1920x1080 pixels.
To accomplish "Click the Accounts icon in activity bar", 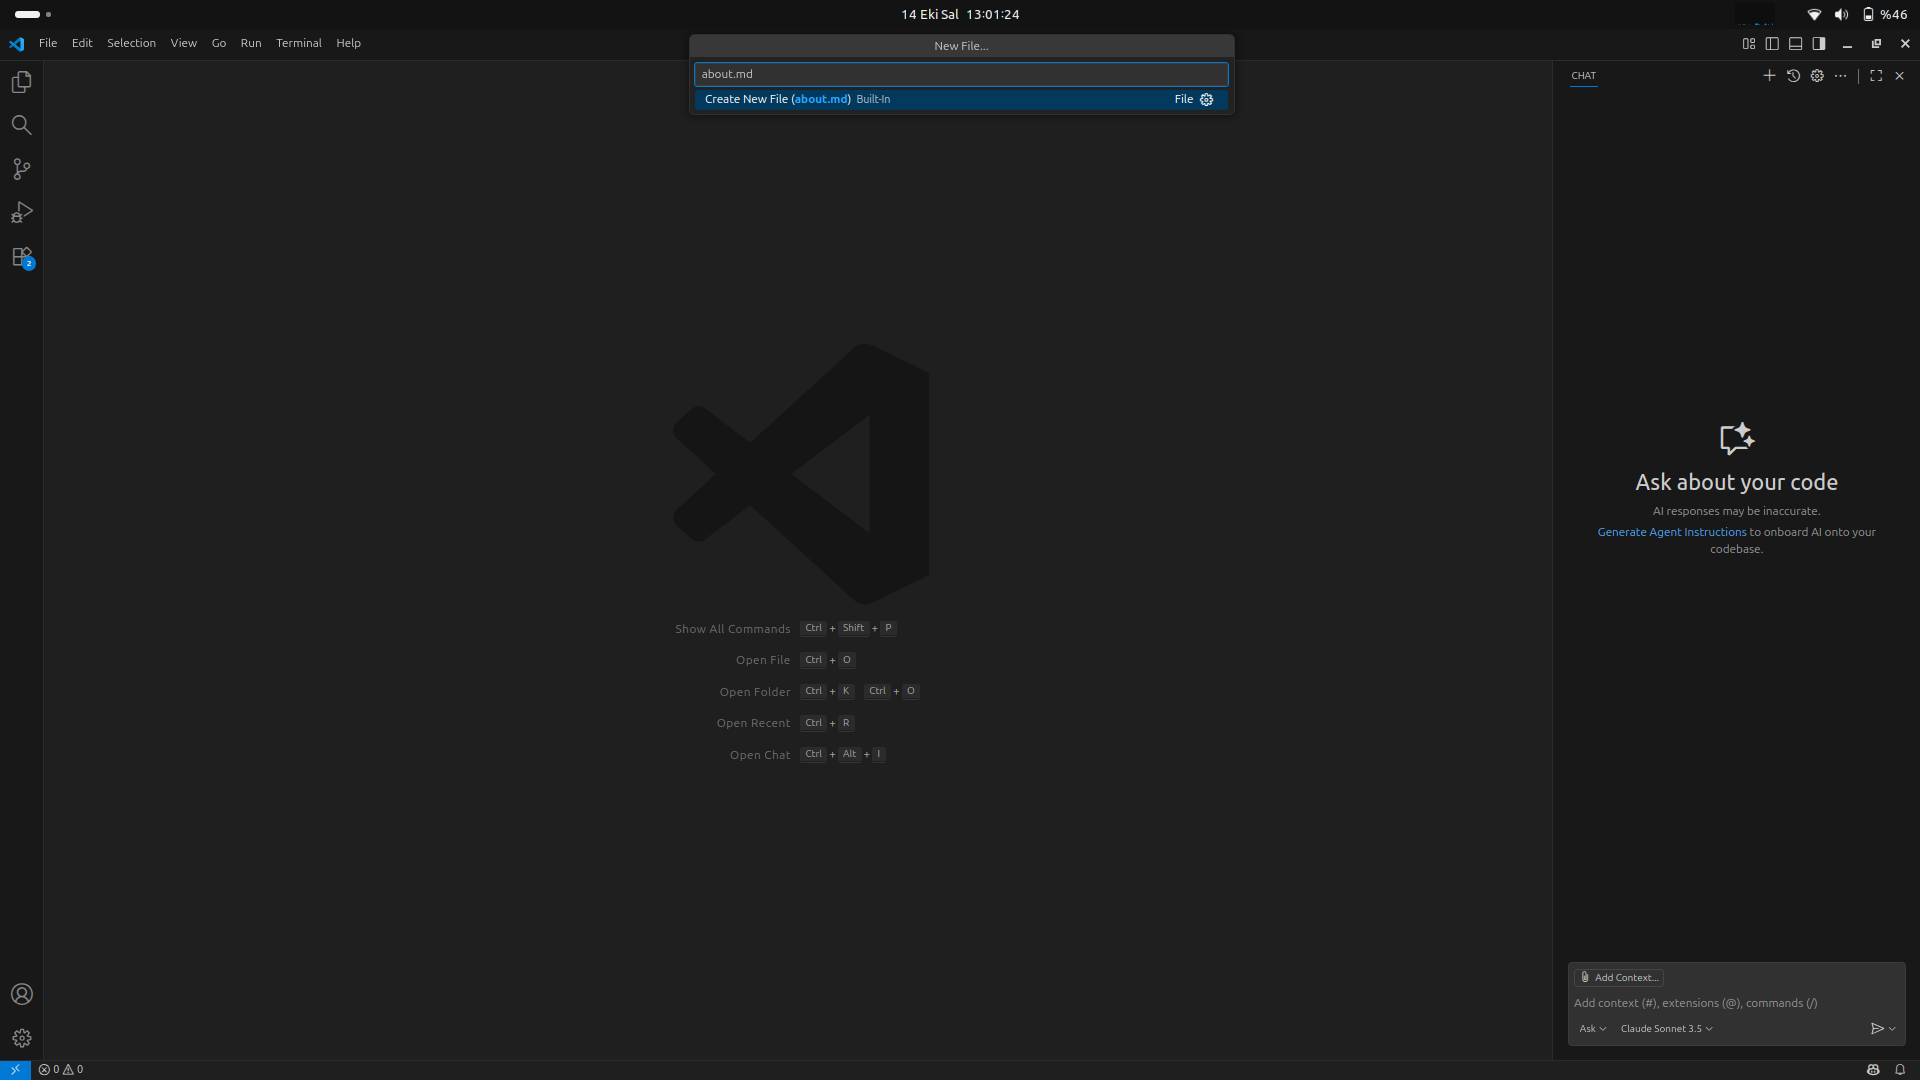I will pyautogui.click(x=21, y=994).
